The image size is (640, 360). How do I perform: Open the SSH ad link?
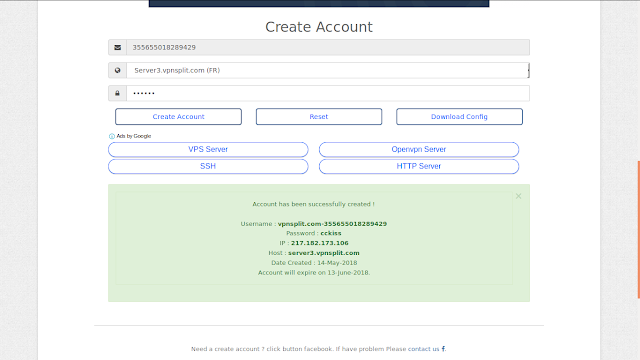208,166
